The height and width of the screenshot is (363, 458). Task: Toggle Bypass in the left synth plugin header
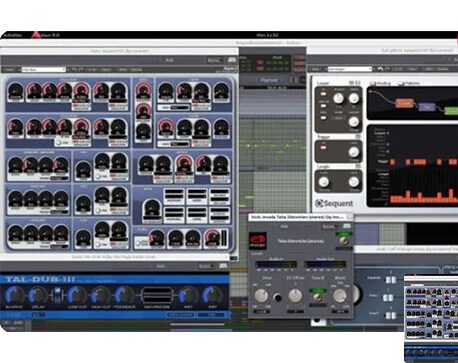[x=214, y=60]
